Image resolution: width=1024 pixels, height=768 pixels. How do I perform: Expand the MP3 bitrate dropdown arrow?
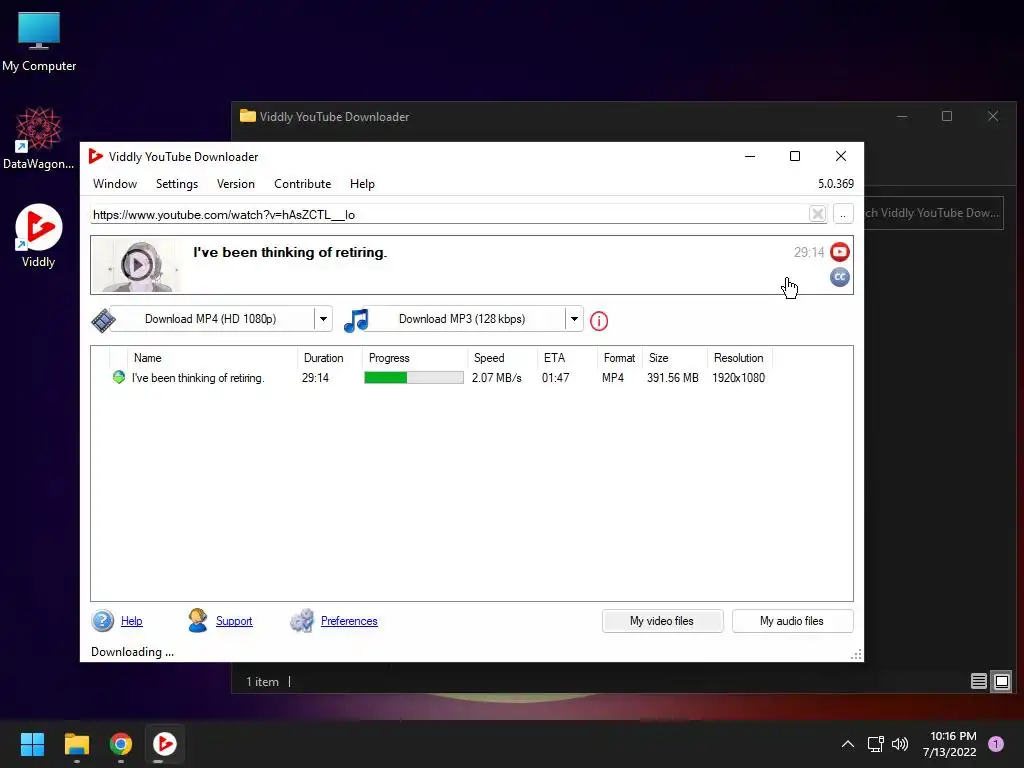(574, 319)
